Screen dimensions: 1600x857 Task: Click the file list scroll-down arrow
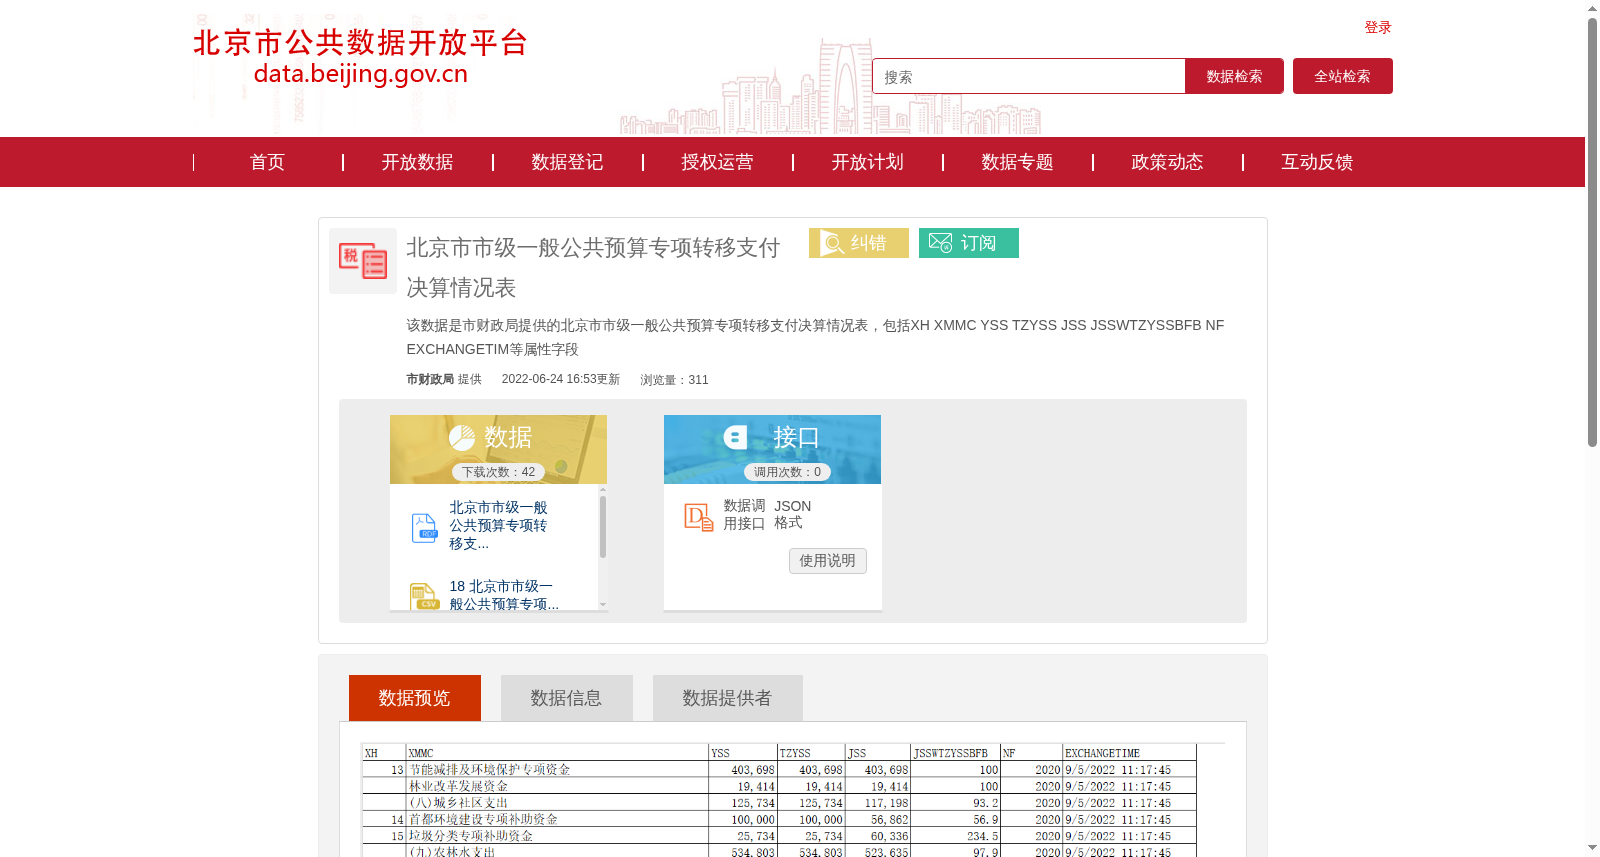click(603, 604)
